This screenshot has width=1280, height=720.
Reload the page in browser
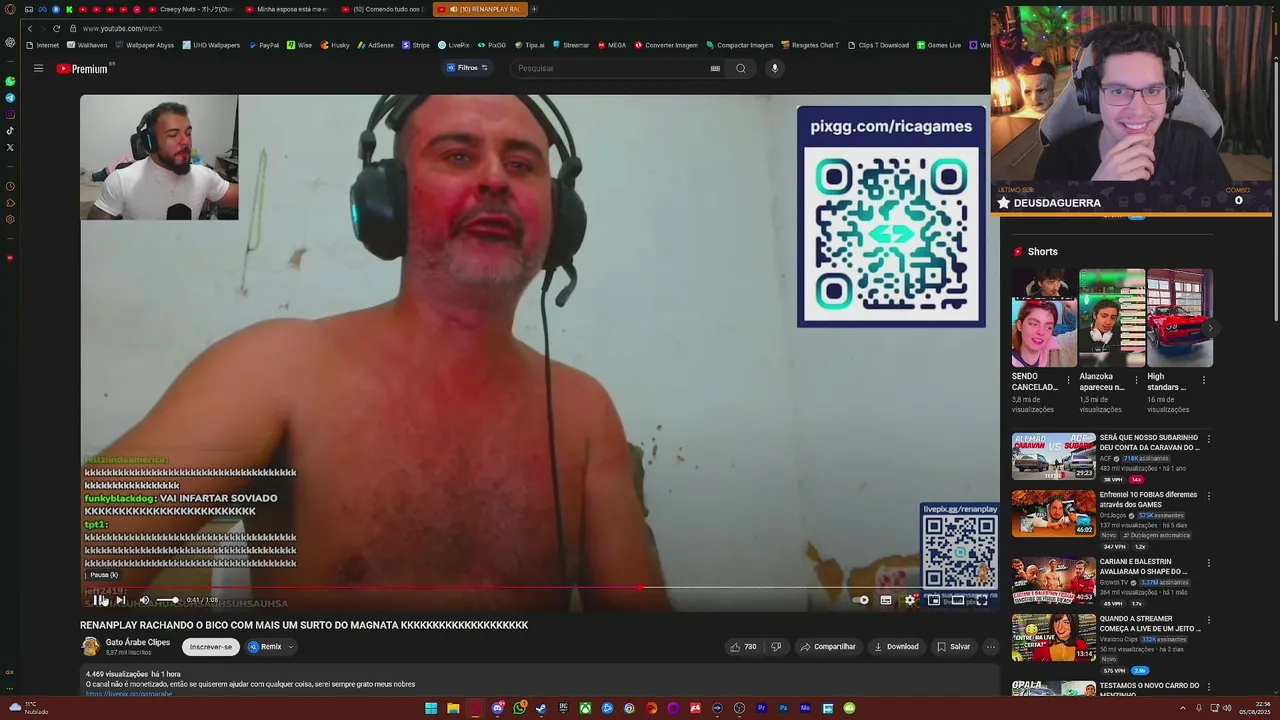[56, 28]
